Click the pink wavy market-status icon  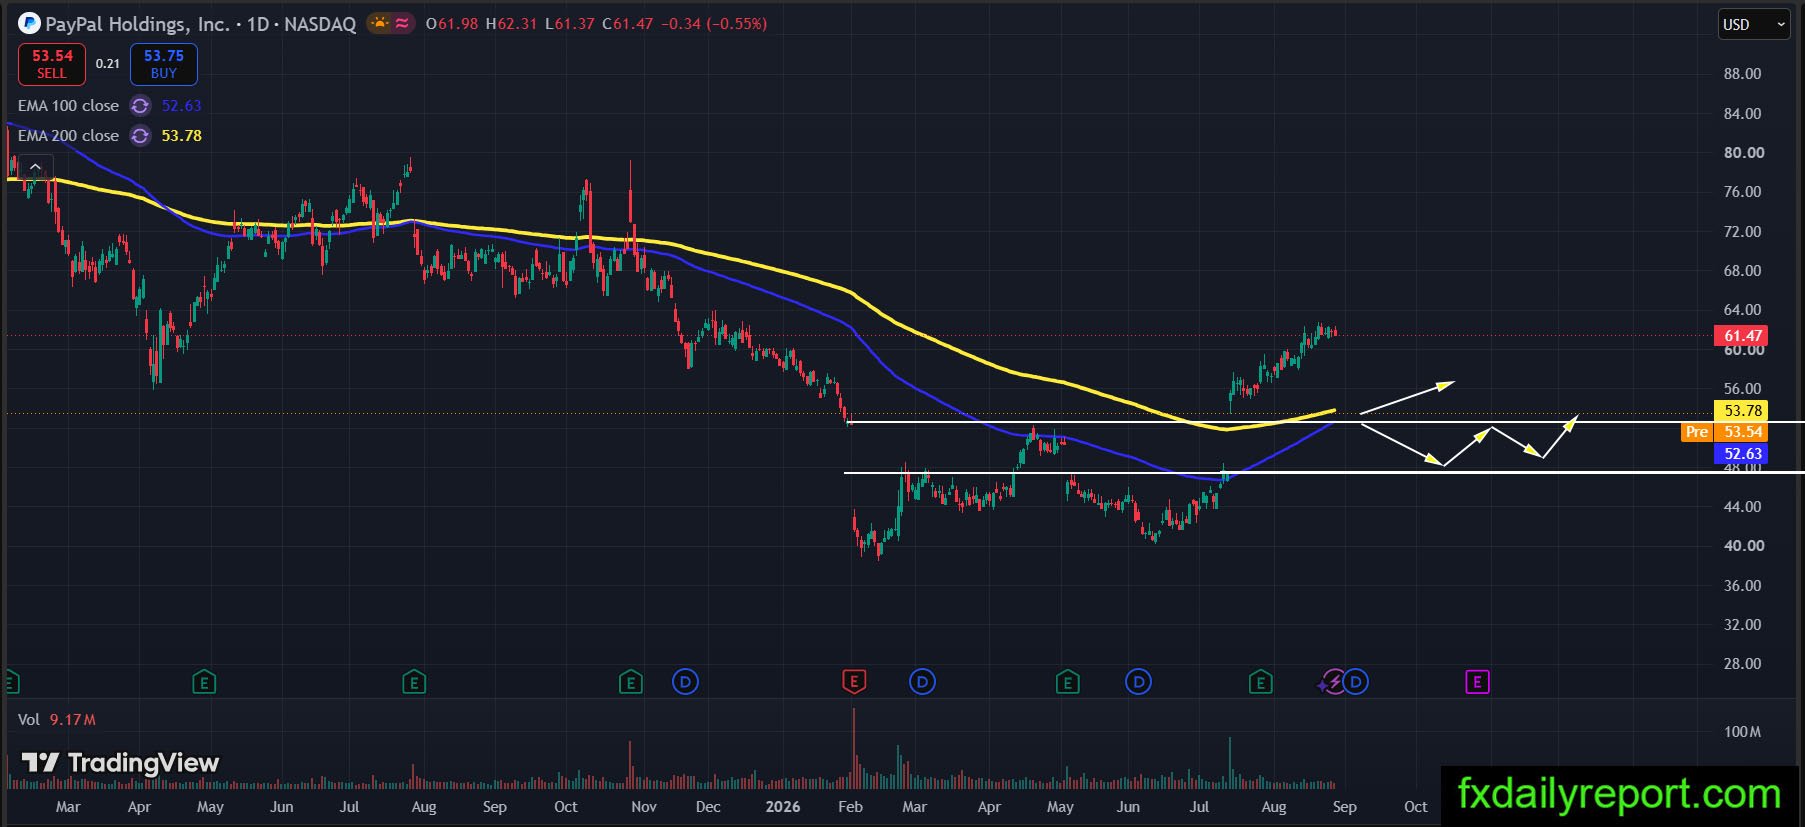pyautogui.click(x=402, y=23)
